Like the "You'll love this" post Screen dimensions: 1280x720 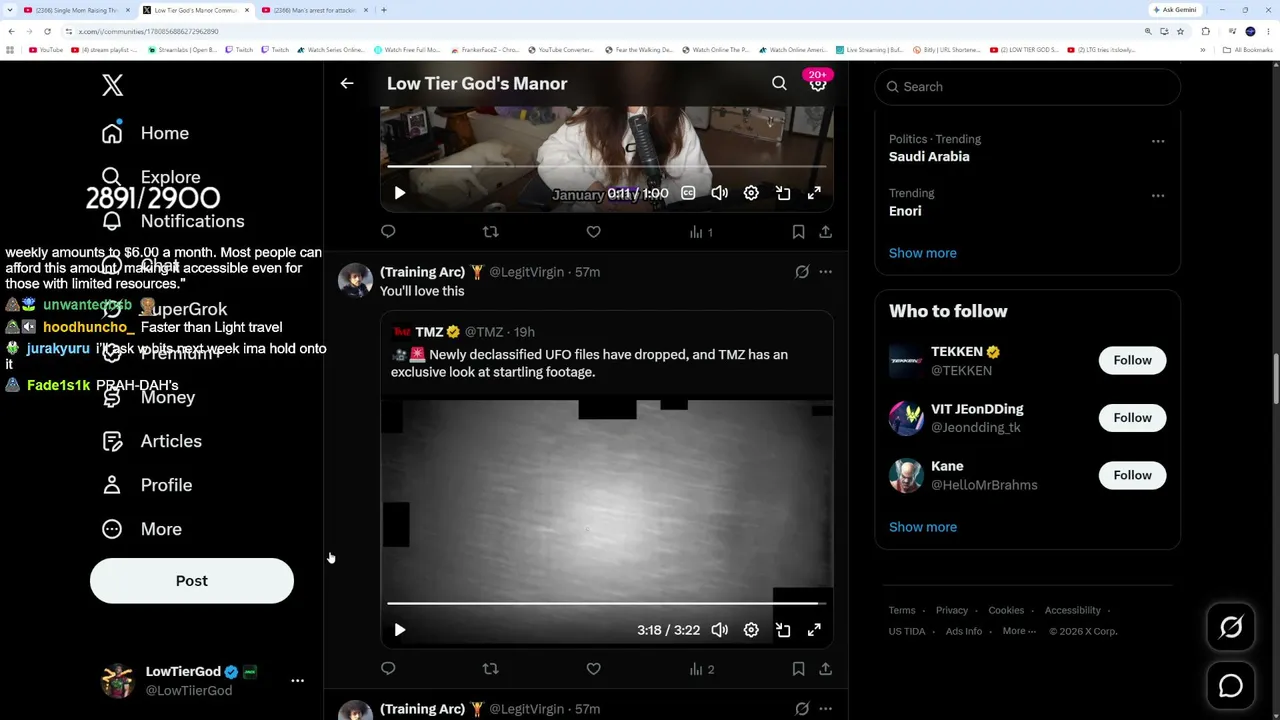tap(593, 669)
